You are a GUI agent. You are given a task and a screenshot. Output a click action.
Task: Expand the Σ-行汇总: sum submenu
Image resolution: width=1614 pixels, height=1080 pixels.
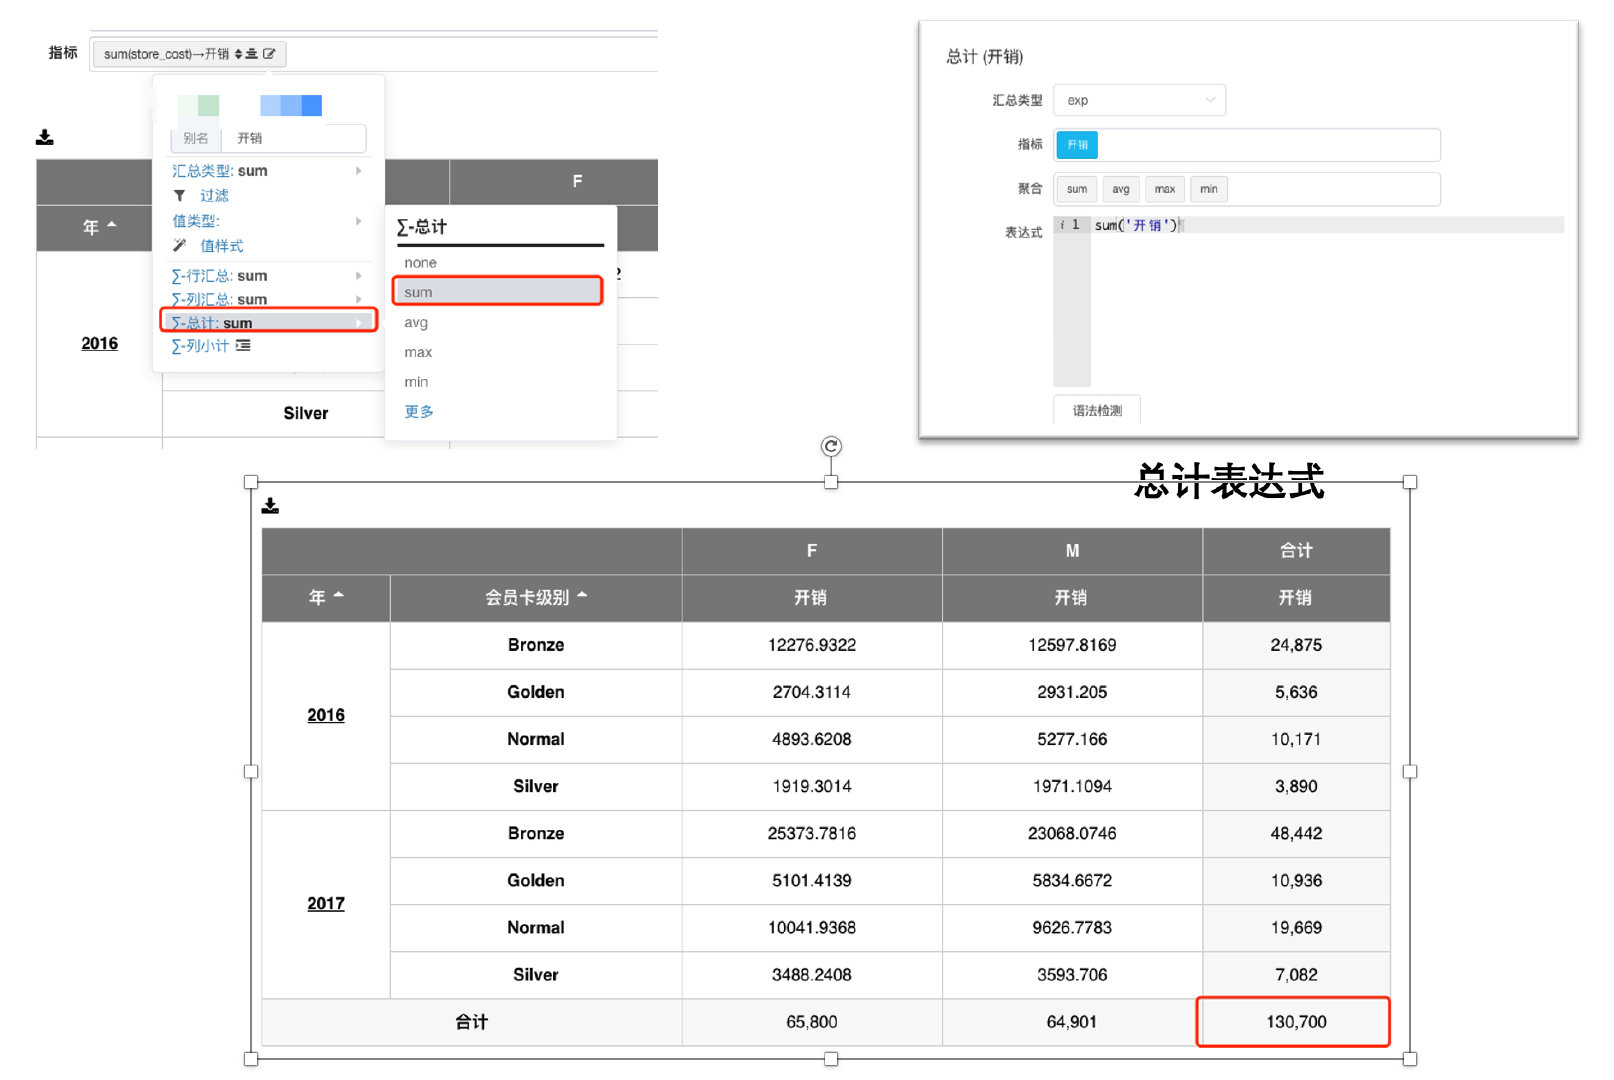(358, 276)
